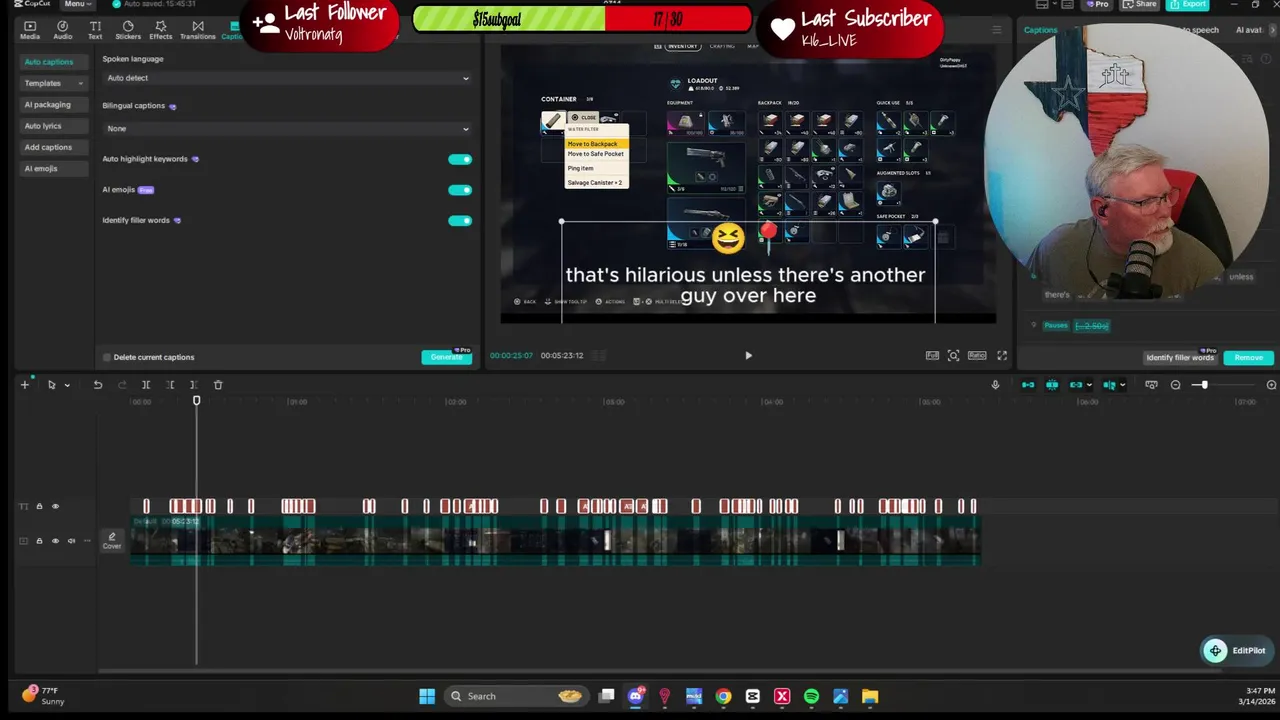
Task: Click the Generate captions button
Action: point(446,357)
